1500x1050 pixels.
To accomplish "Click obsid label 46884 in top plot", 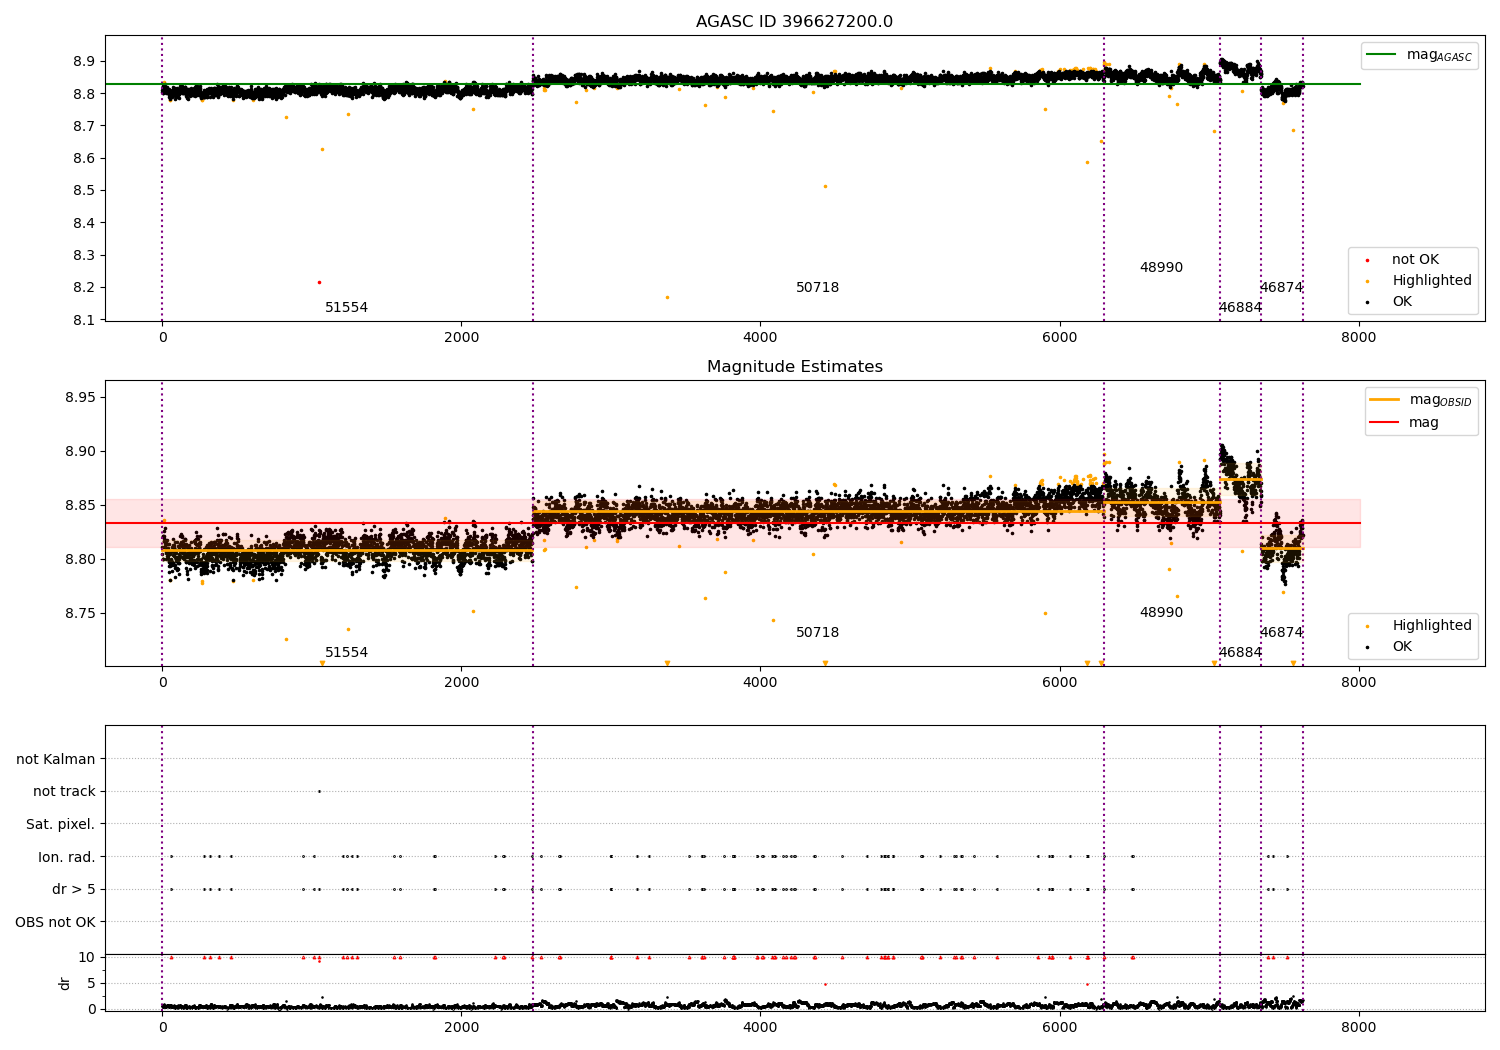I will [1240, 308].
